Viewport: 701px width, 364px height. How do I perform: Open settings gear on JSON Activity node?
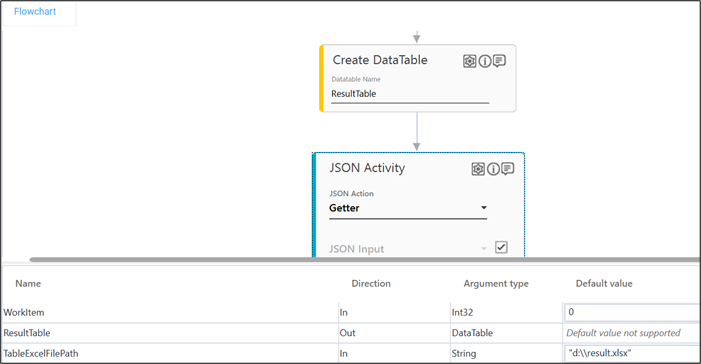click(x=478, y=169)
